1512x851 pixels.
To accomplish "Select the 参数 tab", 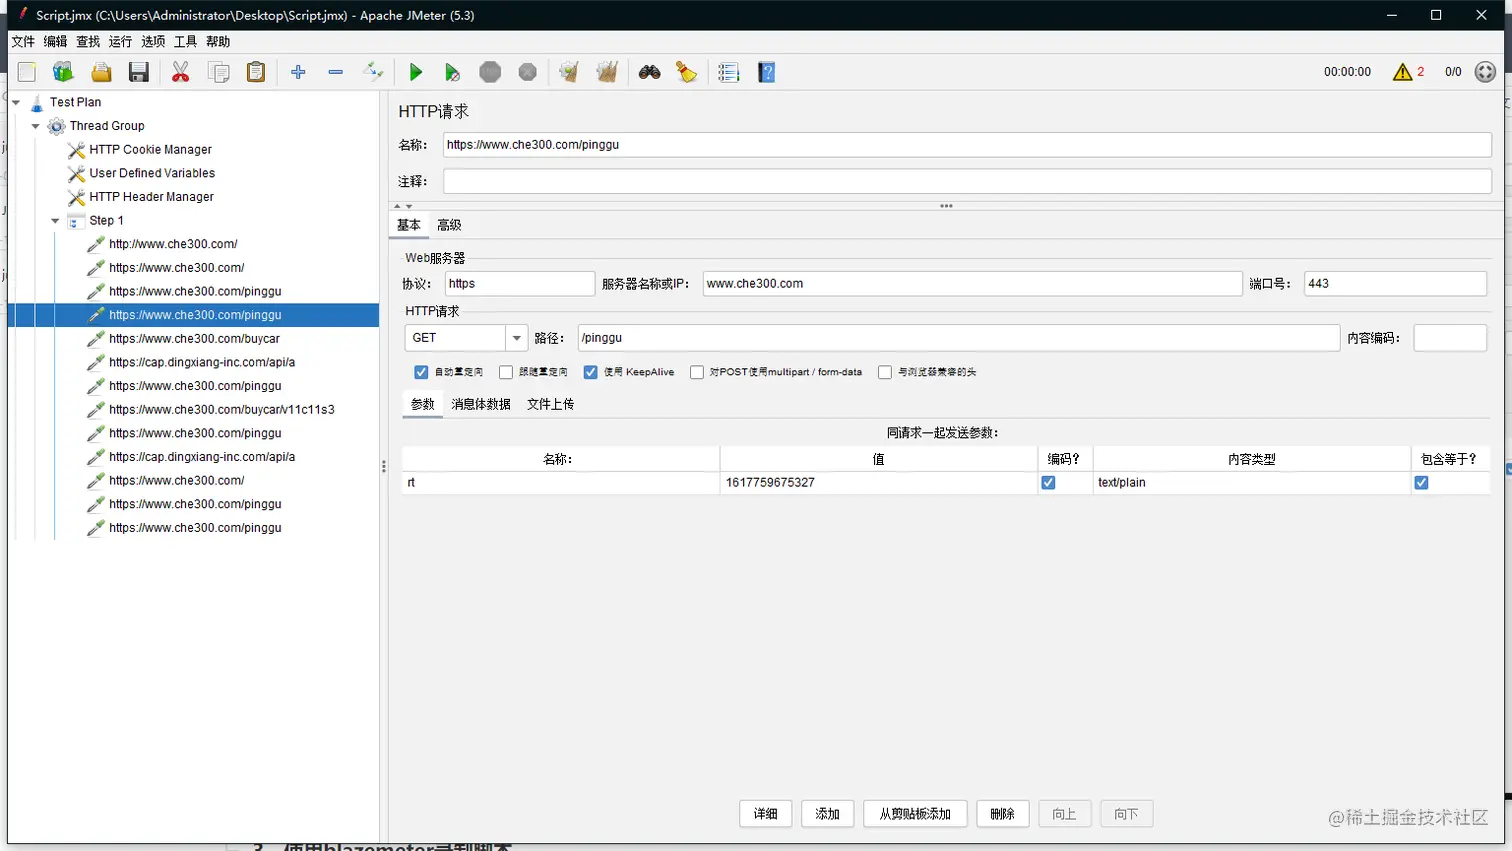I will coord(423,404).
